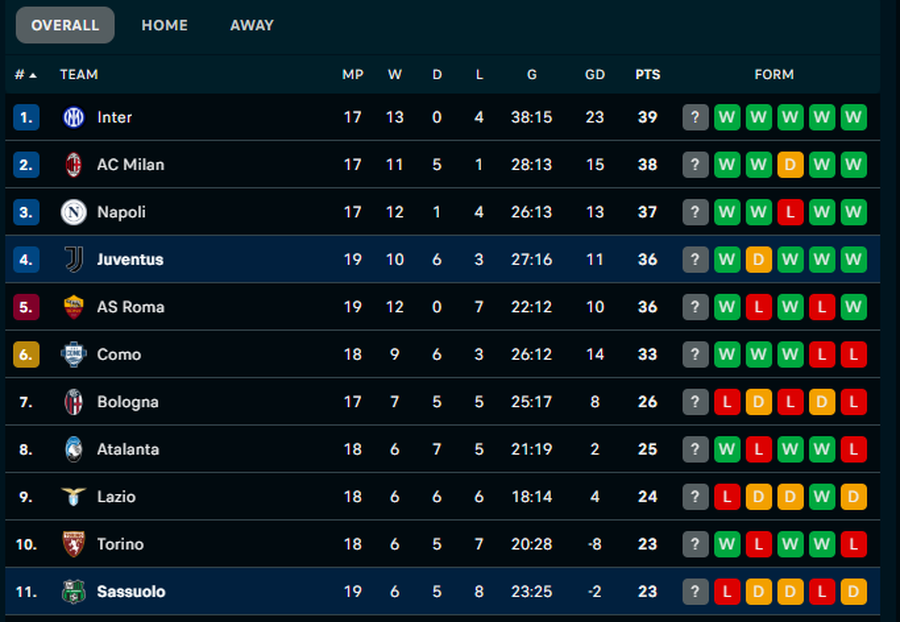Viewport: 900px width, 622px height.
Task: Click Inter's upcoming match question mark badge
Action: click(695, 117)
